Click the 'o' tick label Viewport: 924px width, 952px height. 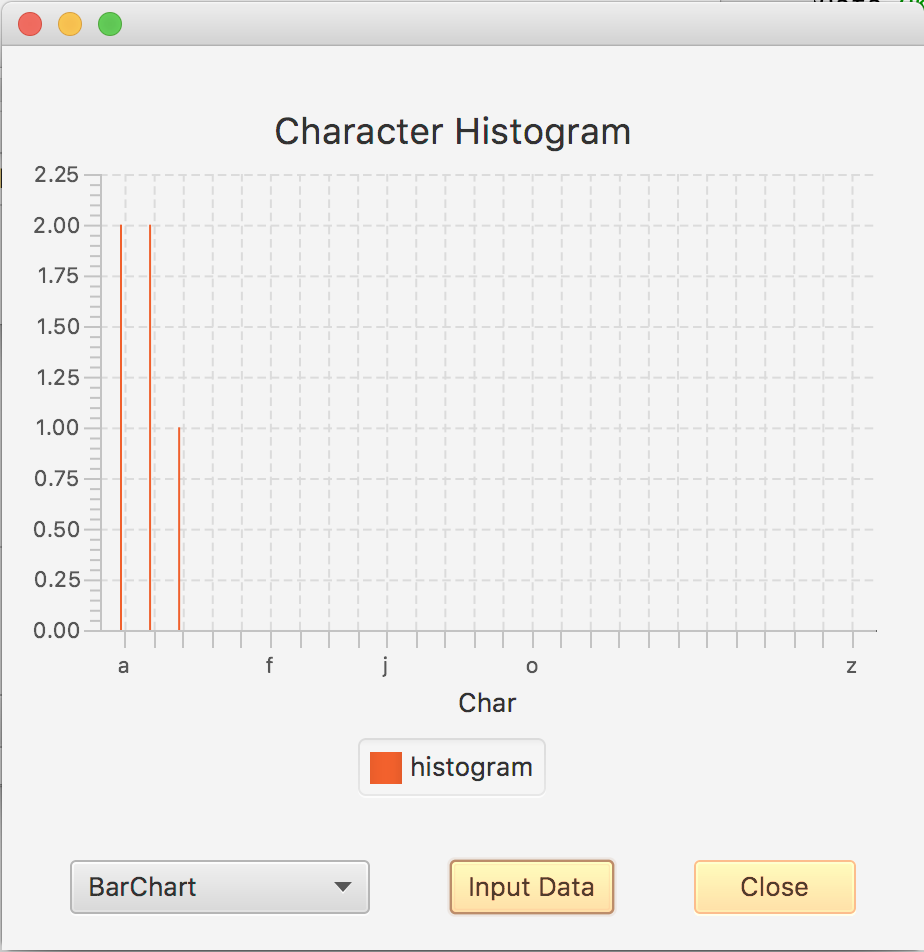click(531, 665)
